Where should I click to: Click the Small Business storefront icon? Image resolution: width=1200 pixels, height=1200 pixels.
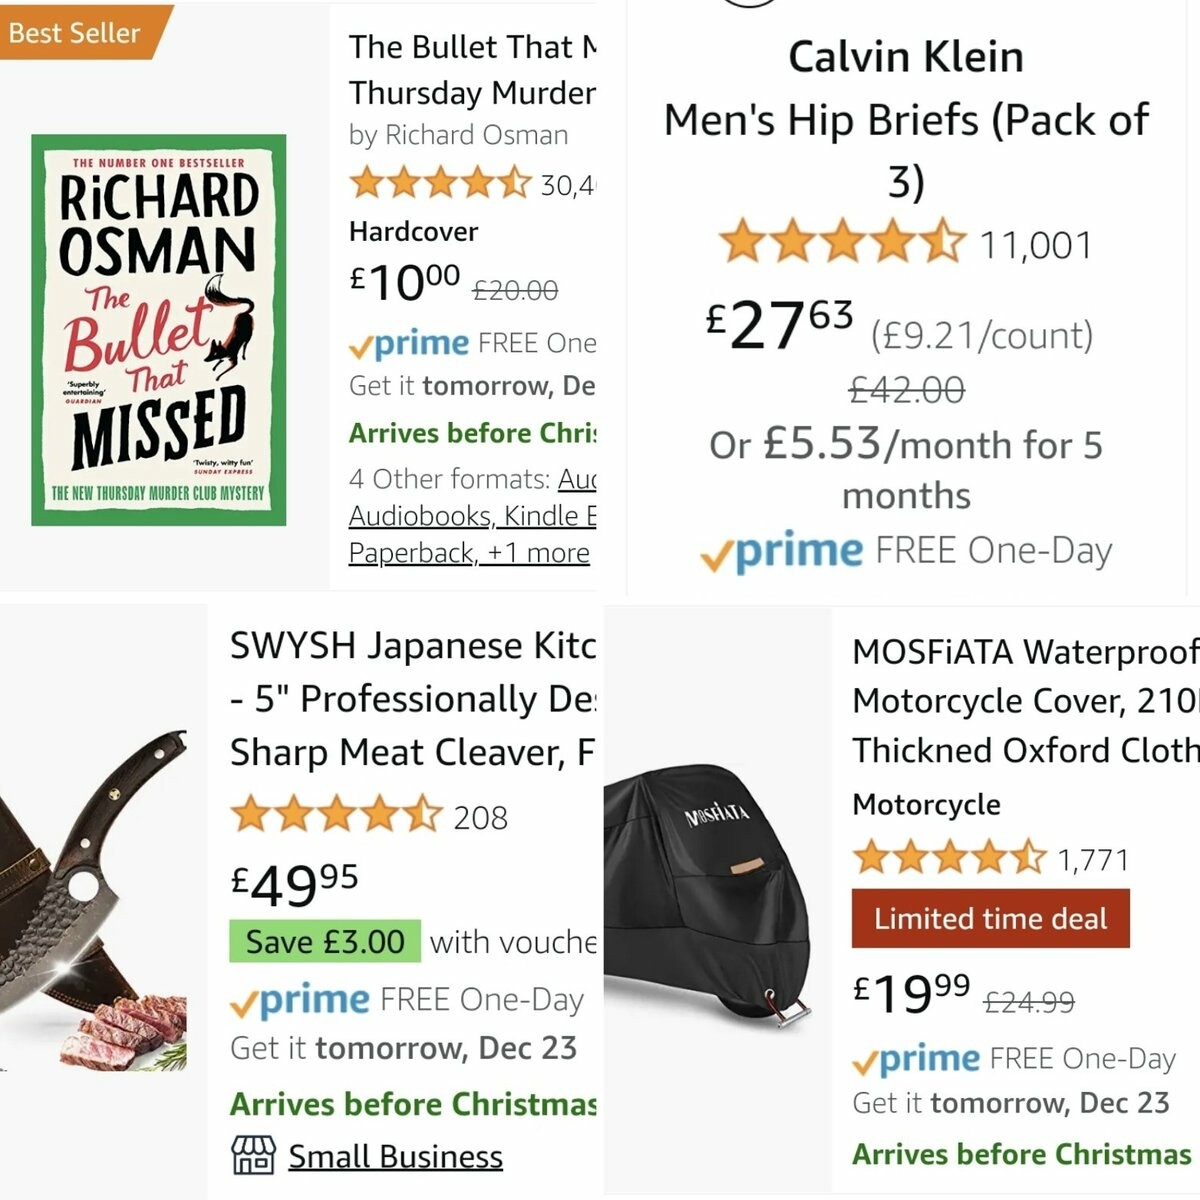253,1155
